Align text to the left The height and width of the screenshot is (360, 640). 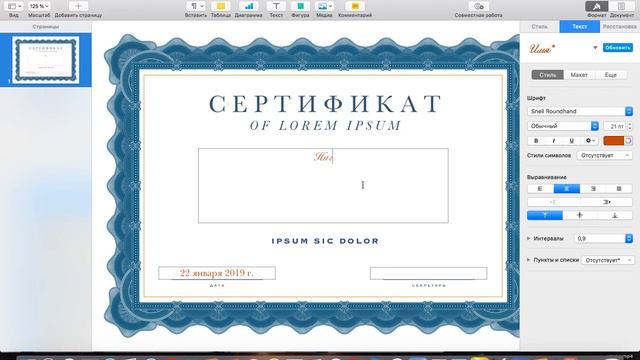coord(540,189)
